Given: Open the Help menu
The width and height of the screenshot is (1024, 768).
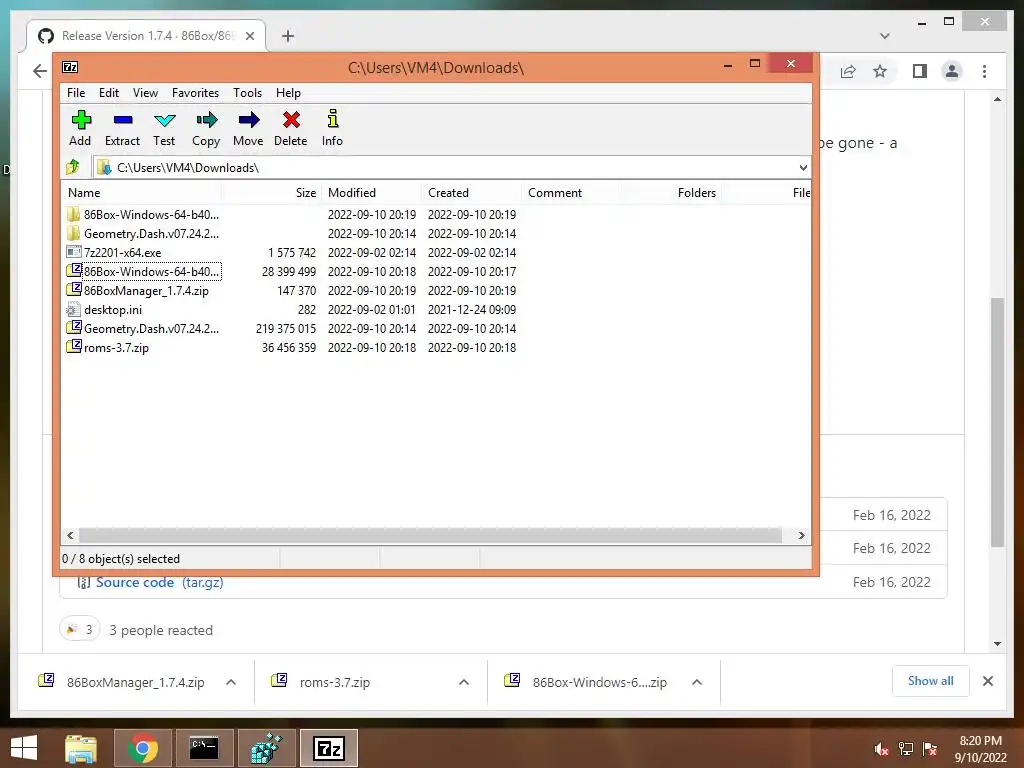Looking at the screenshot, I should click(288, 93).
